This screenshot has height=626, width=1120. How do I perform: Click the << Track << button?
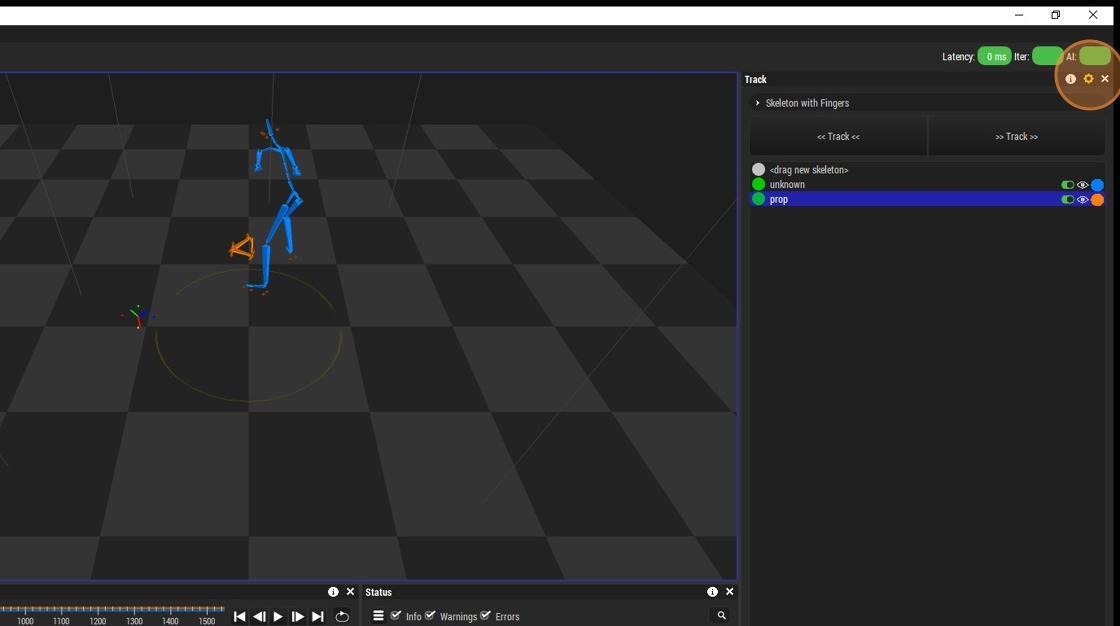point(839,136)
